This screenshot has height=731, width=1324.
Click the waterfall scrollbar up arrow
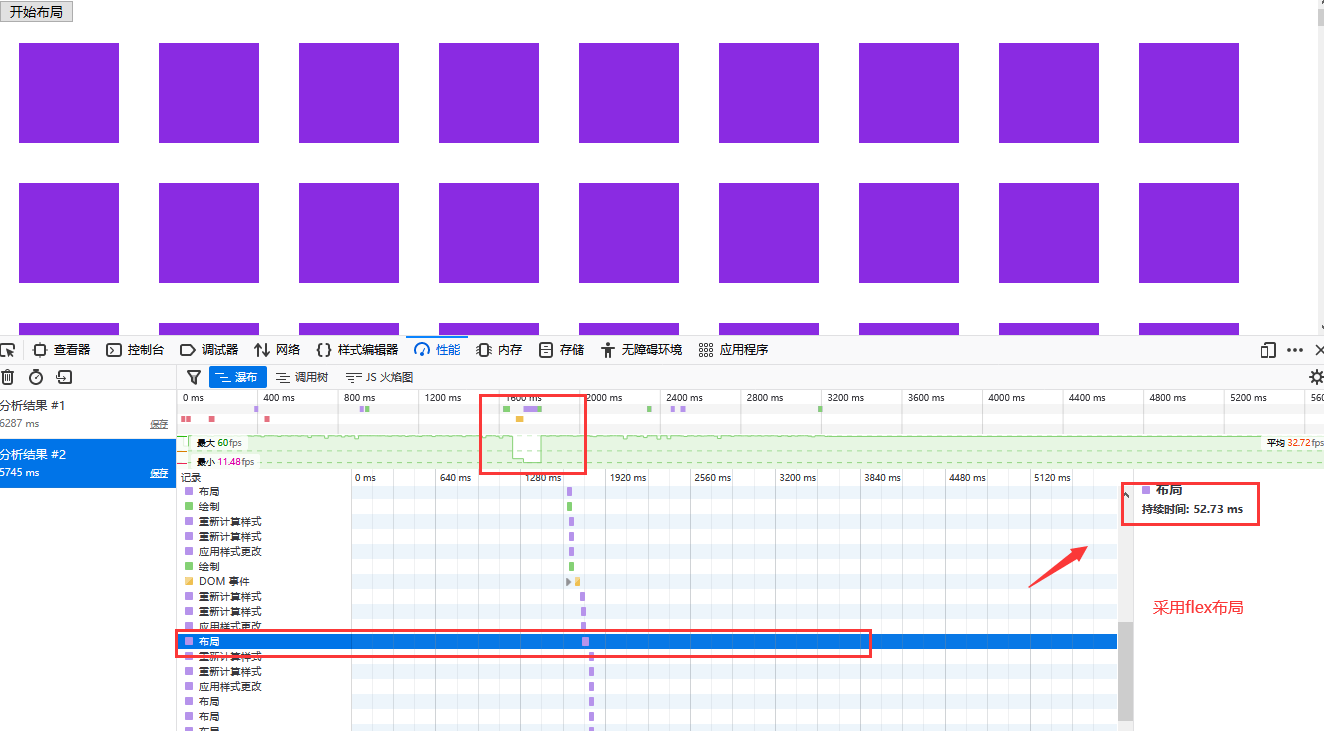(x=1125, y=493)
